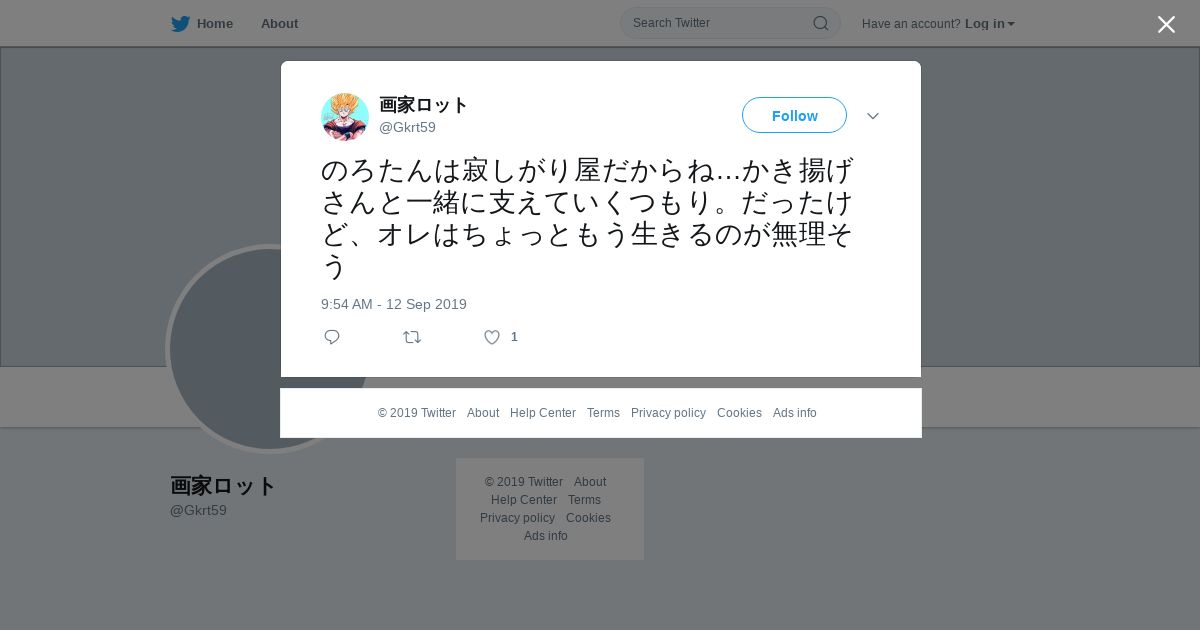Like the tweet with heart icon
Image resolution: width=1200 pixels, height=630 pixels.
coord(492,337)
